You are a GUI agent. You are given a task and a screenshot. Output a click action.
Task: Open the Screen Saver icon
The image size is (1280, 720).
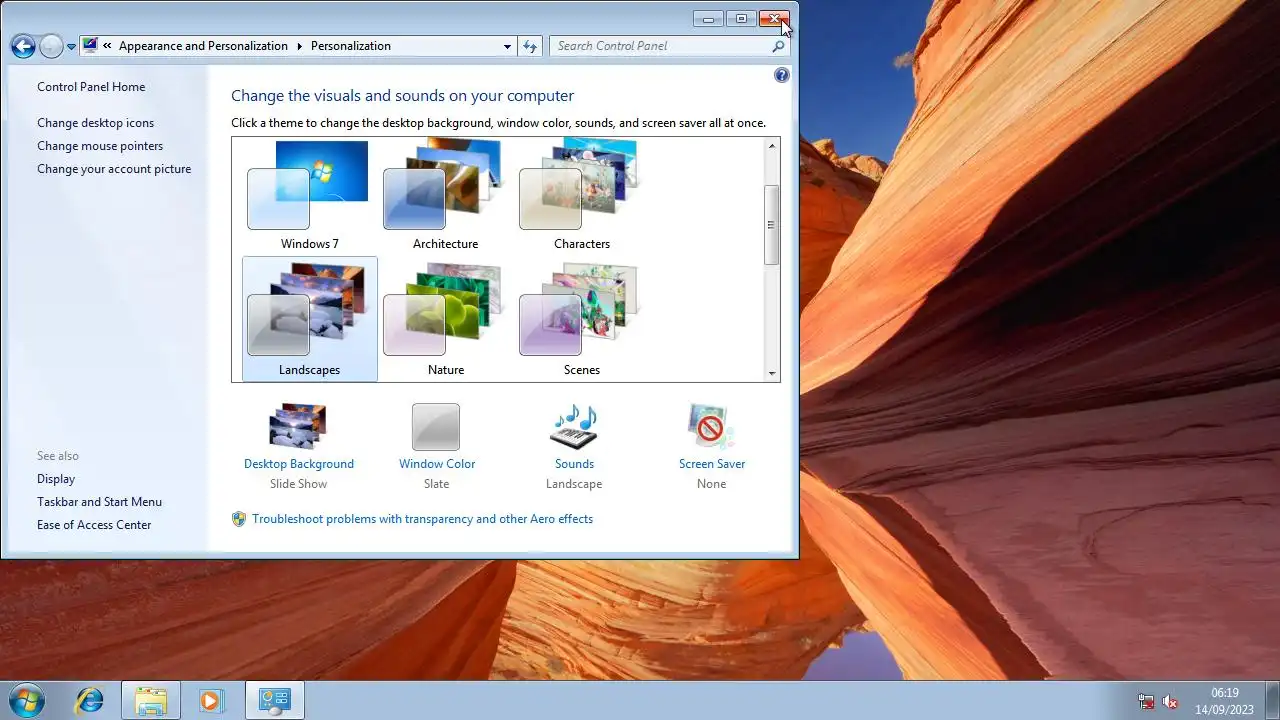click(711, 427)
